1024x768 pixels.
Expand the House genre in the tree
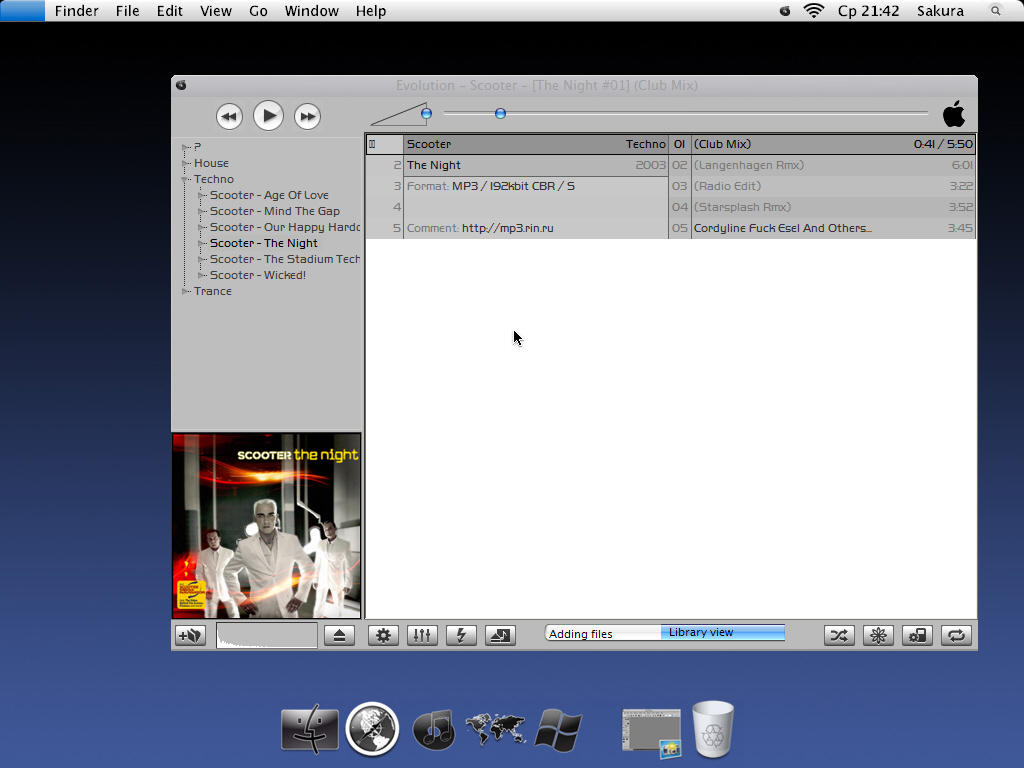click(x=185, y=163)
